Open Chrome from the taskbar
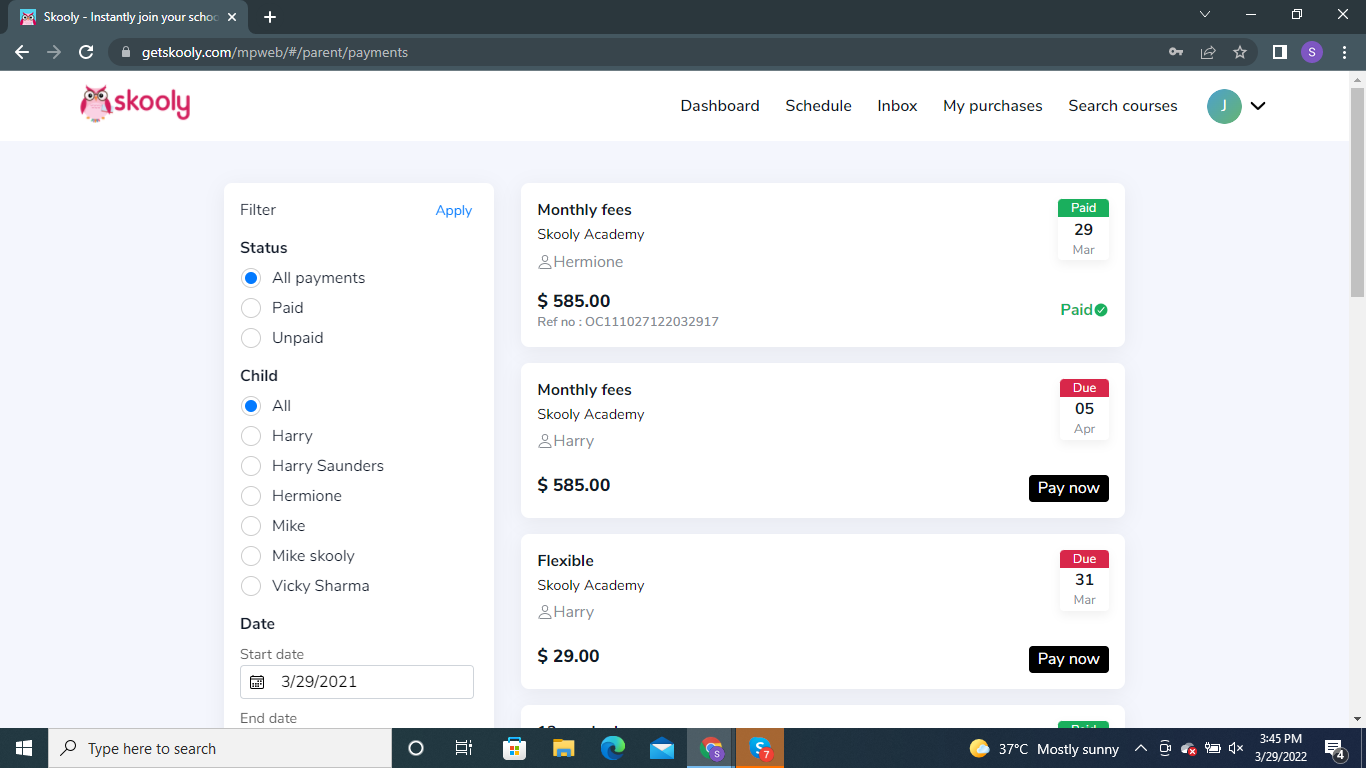 click(711, 748)
